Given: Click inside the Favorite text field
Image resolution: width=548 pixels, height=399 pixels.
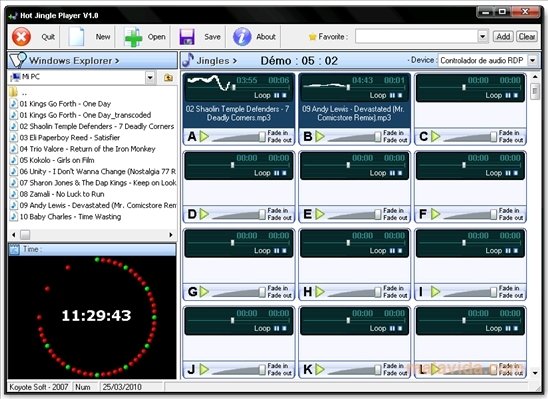Looking at the screenshot, I should pos(417,36).
